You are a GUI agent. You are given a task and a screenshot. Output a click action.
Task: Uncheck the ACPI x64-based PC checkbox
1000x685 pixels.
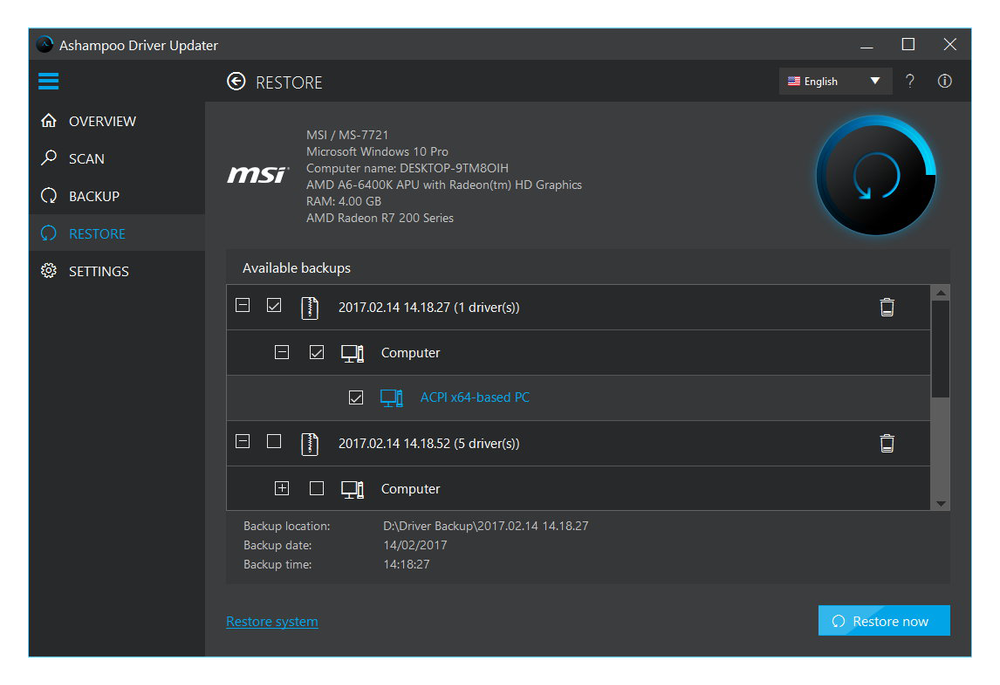356,397
